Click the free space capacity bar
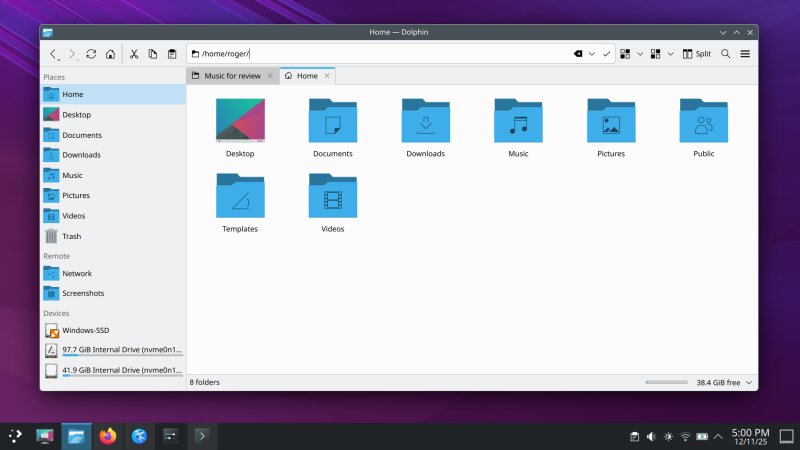 click(x=666, y=382)
